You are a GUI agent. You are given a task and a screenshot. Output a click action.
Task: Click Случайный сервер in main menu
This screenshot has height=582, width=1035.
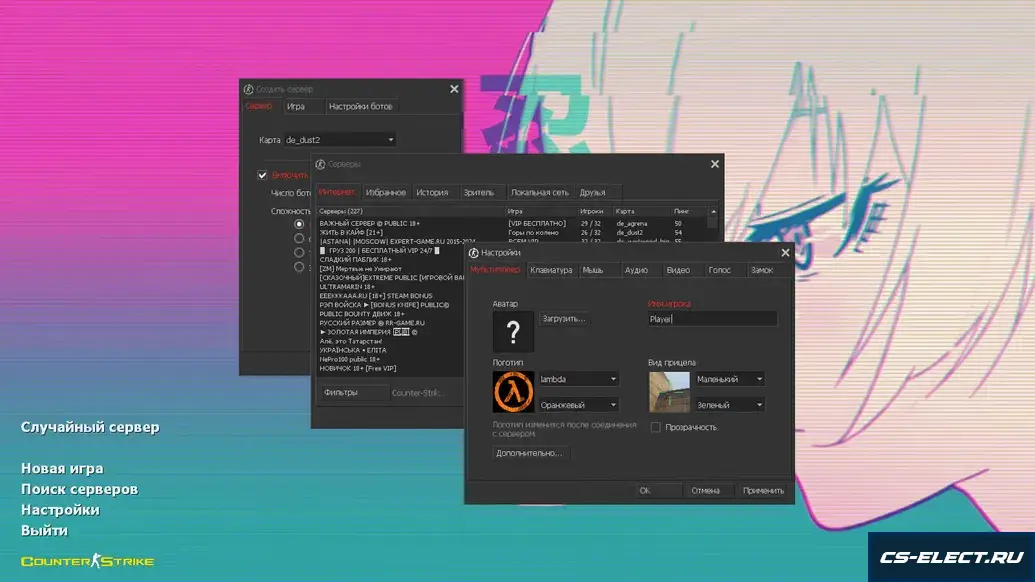[x=90, y=427]
